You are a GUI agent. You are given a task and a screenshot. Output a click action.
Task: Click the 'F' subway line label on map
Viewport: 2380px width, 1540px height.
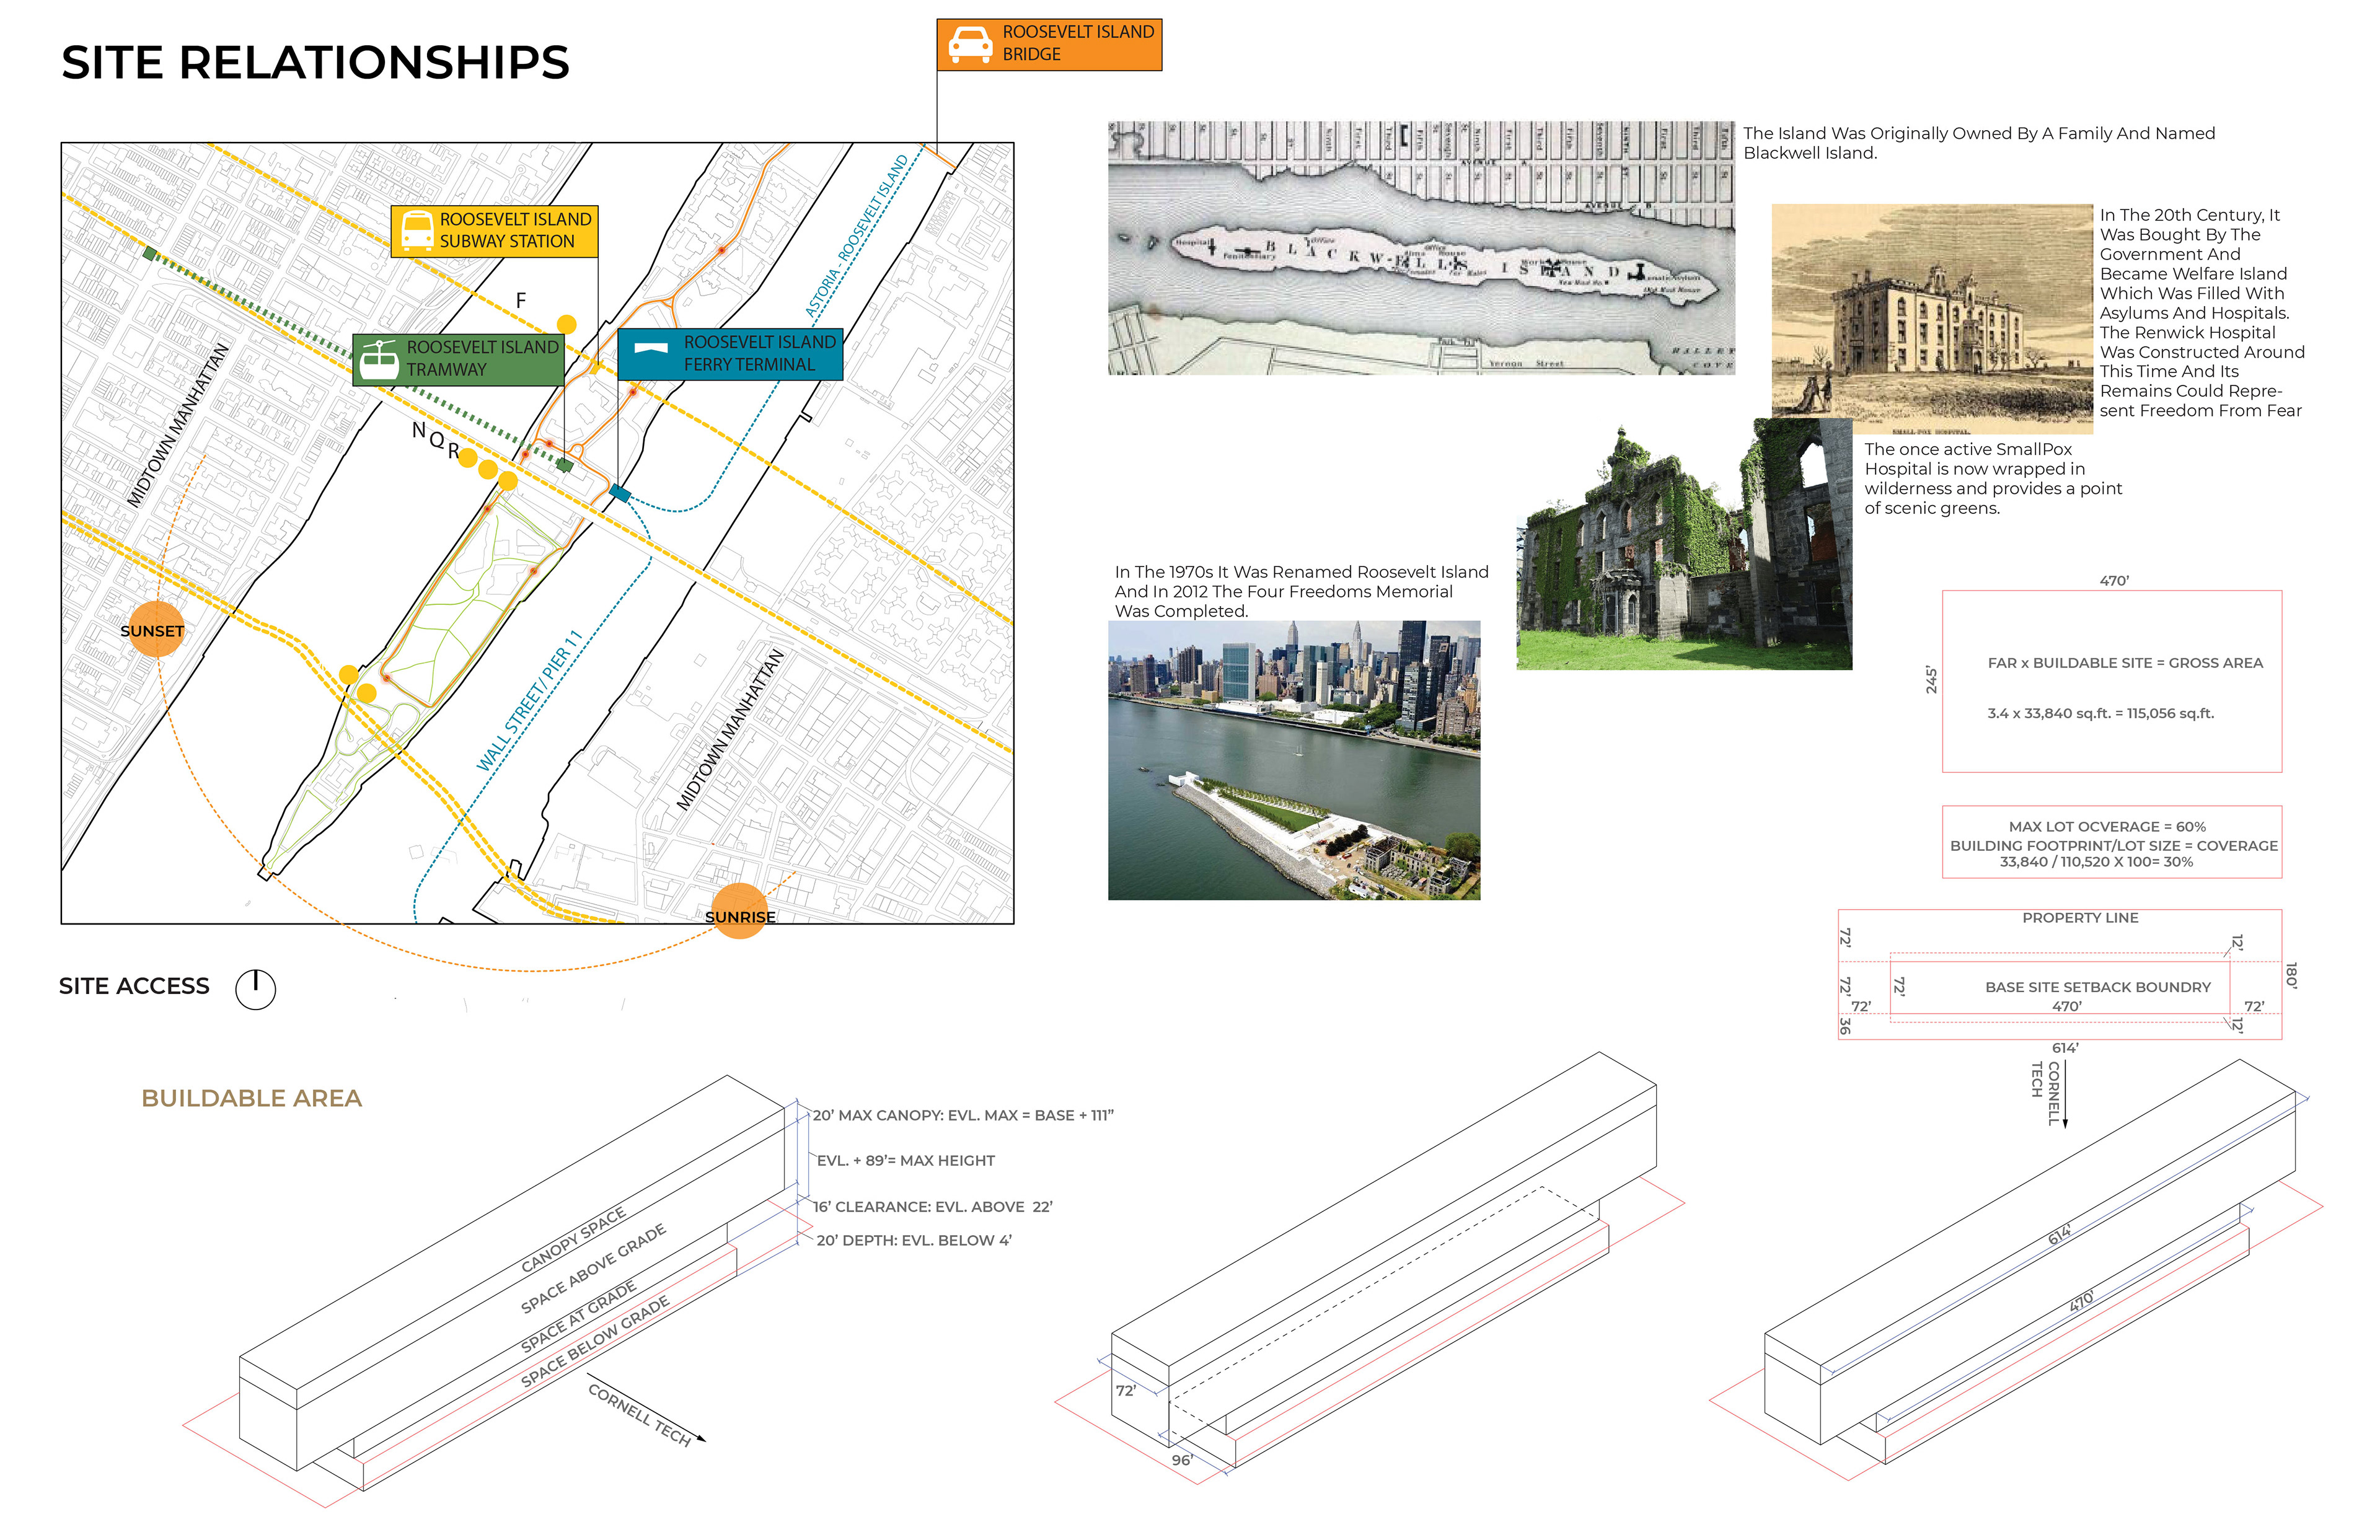(521, 300)
